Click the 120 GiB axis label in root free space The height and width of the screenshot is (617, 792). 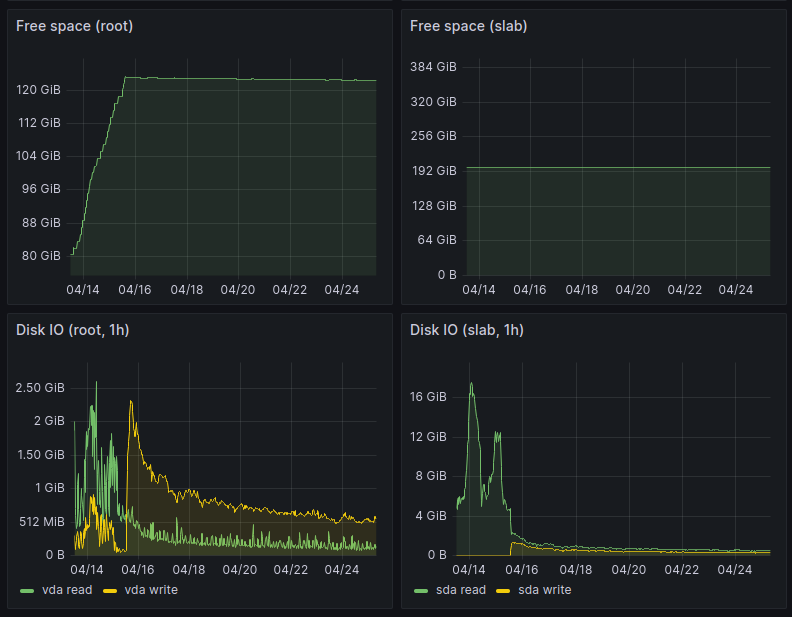pos(38,90)
